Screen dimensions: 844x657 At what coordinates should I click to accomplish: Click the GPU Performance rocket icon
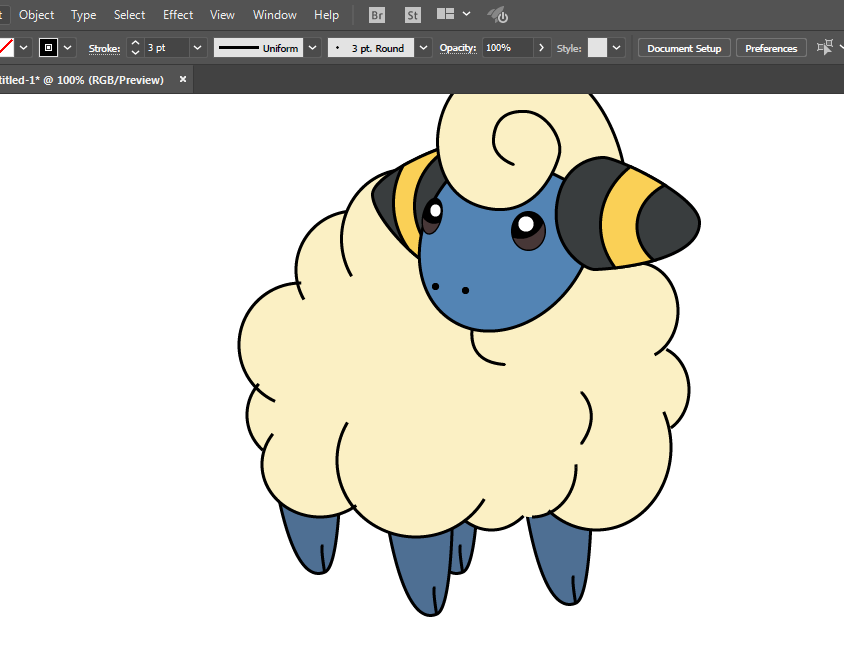[x=498, y=15]
